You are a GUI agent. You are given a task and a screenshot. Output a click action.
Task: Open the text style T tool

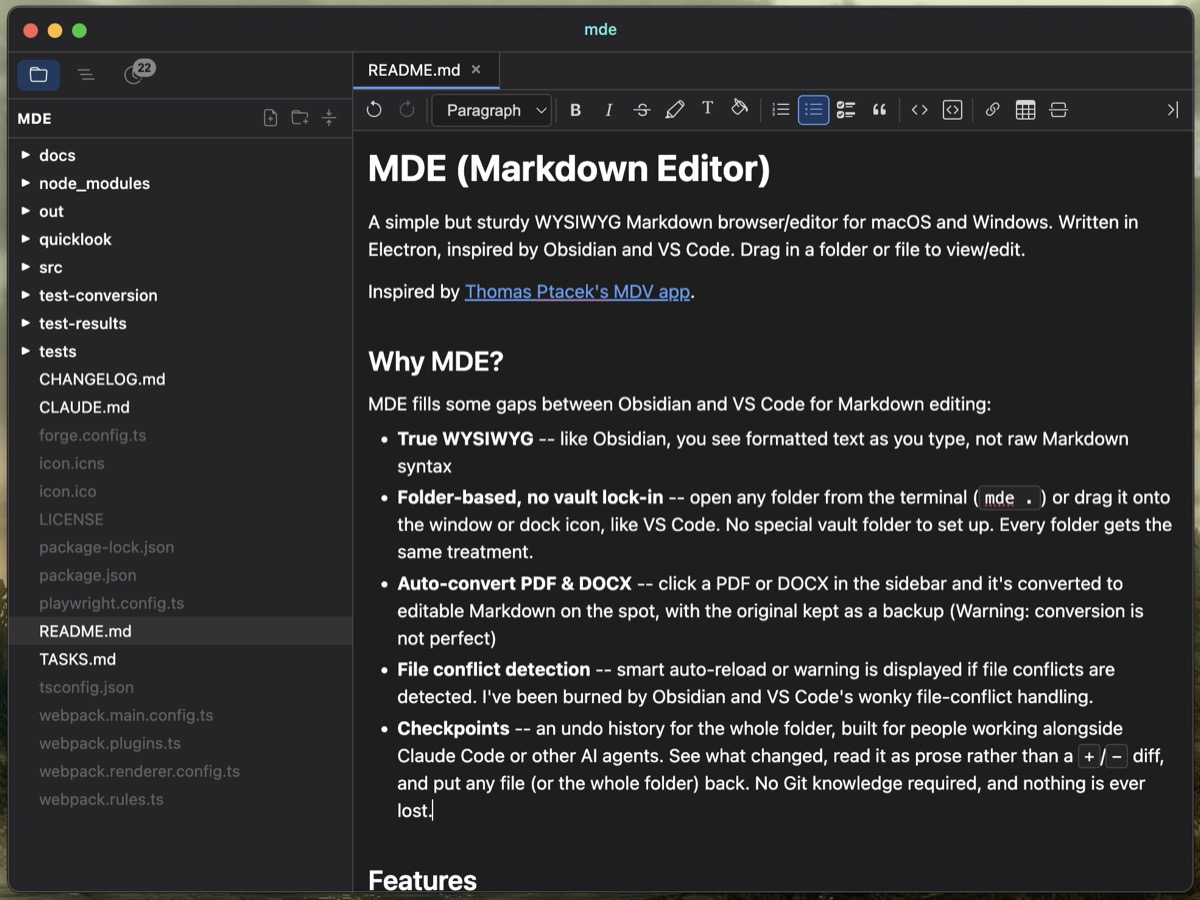(x=707, y=109)
